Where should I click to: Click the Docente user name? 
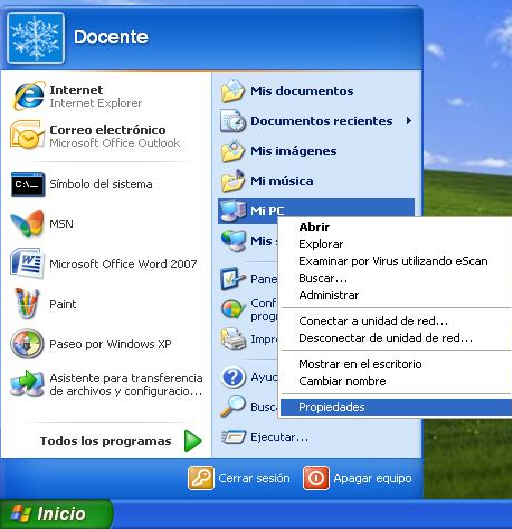[x=111, y=37]
